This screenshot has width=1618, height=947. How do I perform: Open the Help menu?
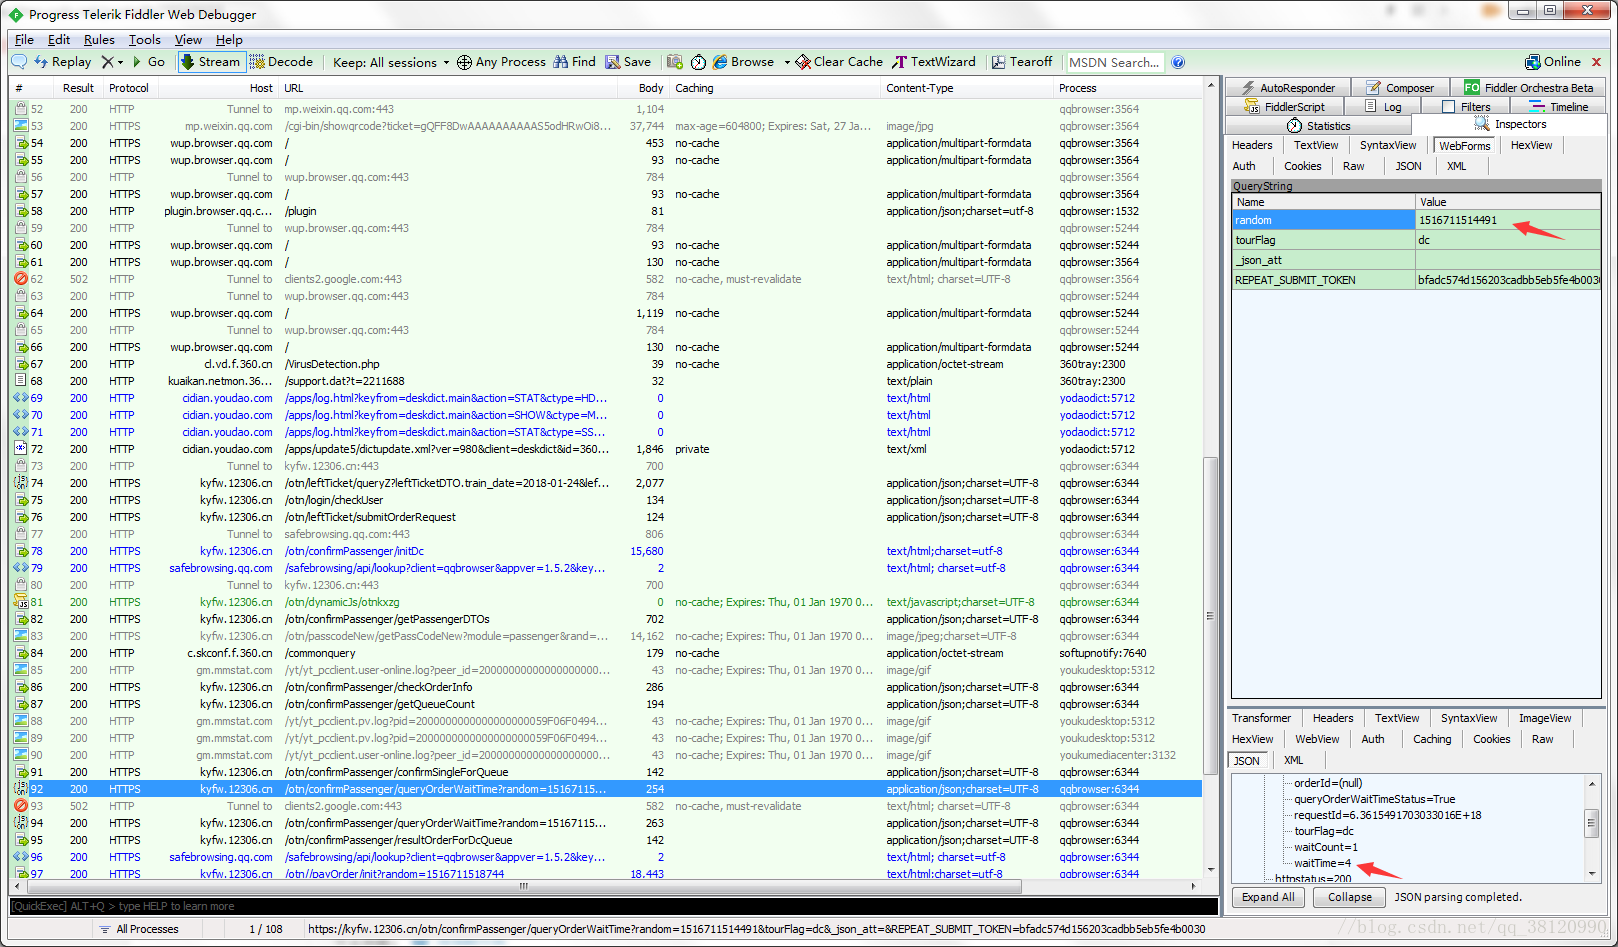[x=229, y=40]
